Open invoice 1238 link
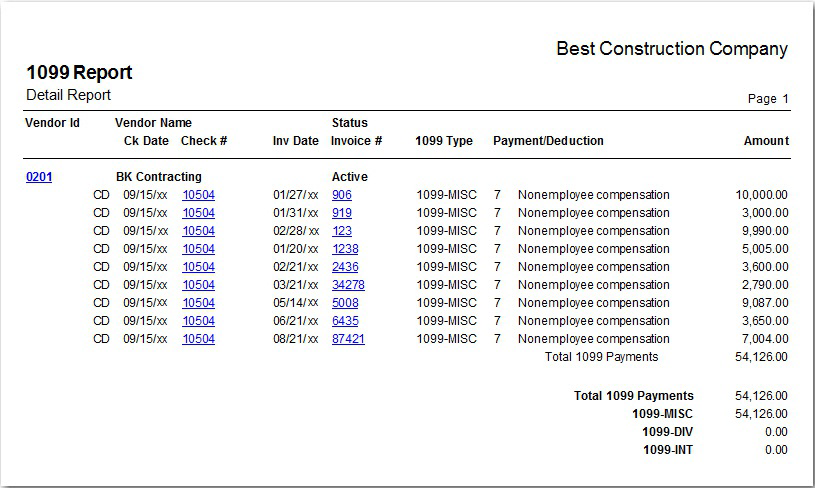 345,249
